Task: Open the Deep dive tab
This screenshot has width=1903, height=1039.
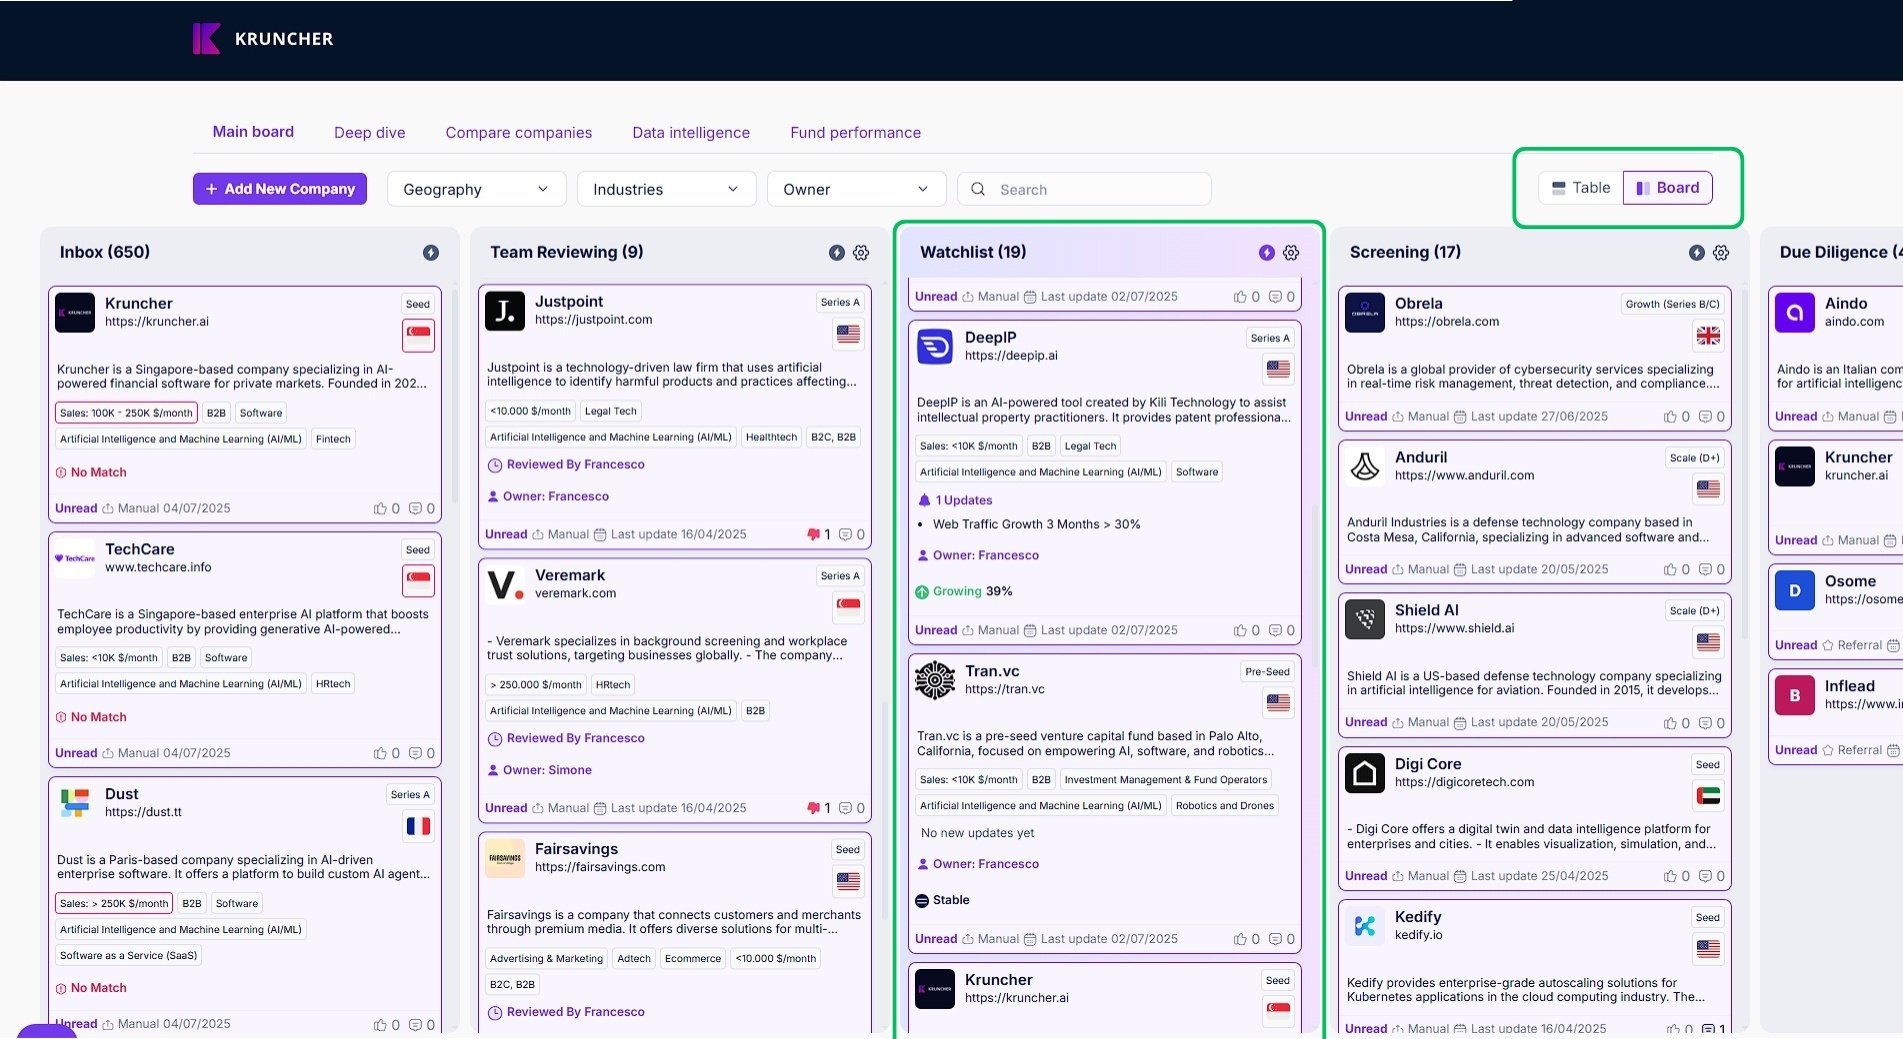Action: click(x=369, y=133)
